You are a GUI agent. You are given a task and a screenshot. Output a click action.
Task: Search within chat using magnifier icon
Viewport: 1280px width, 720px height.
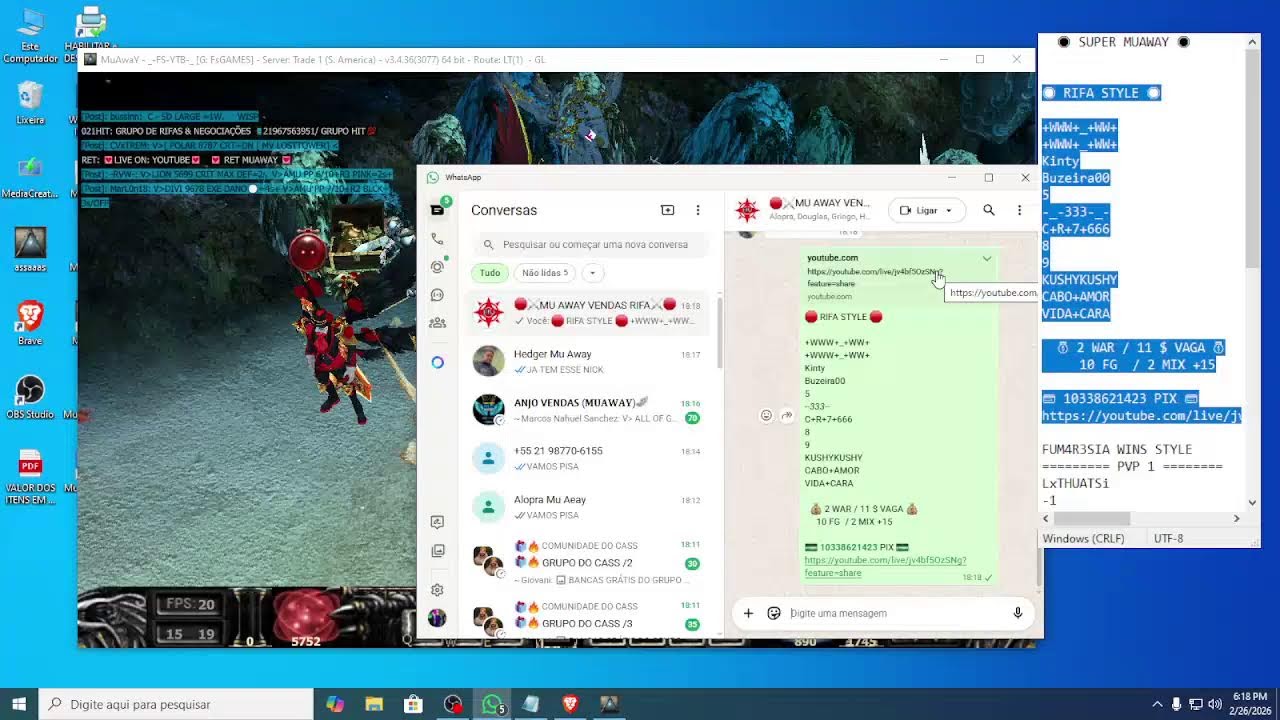[x=988, y=210]
